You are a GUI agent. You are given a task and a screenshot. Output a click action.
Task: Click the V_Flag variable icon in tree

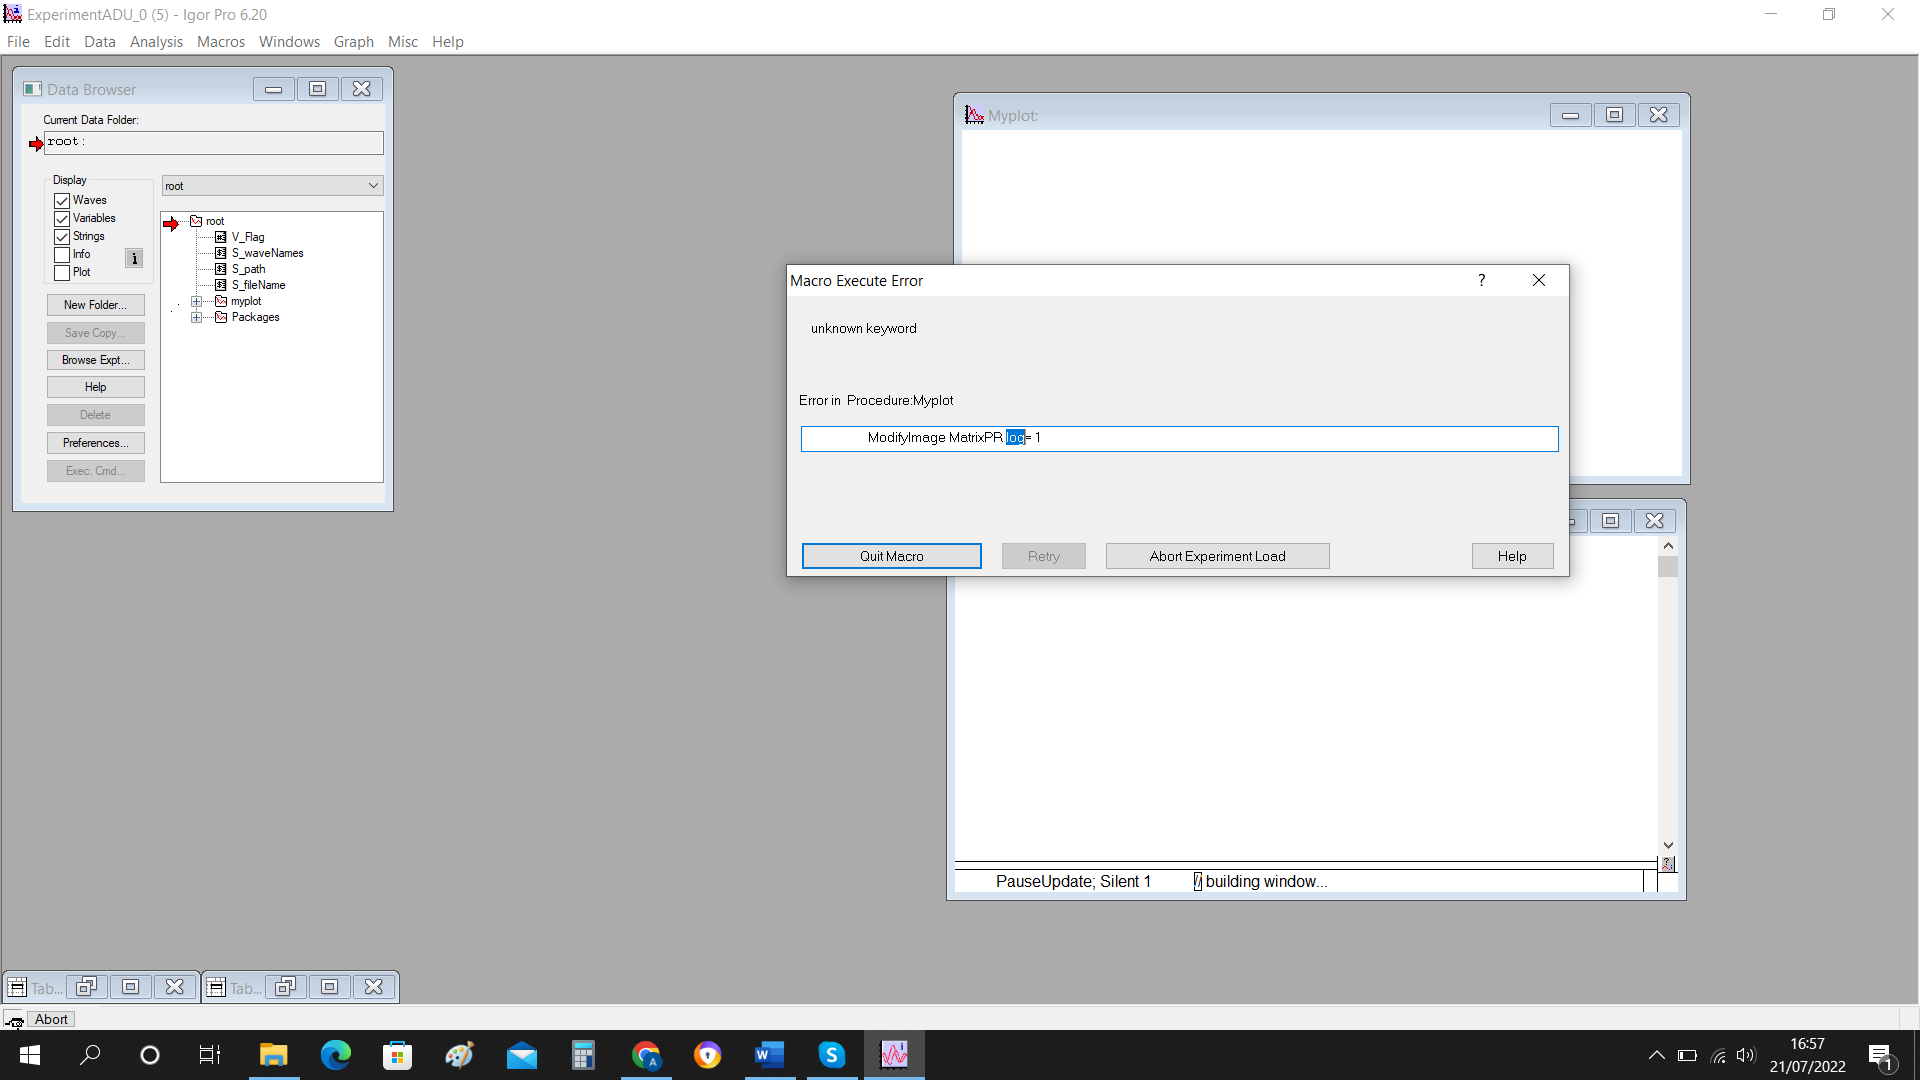(x=221, y=237)
